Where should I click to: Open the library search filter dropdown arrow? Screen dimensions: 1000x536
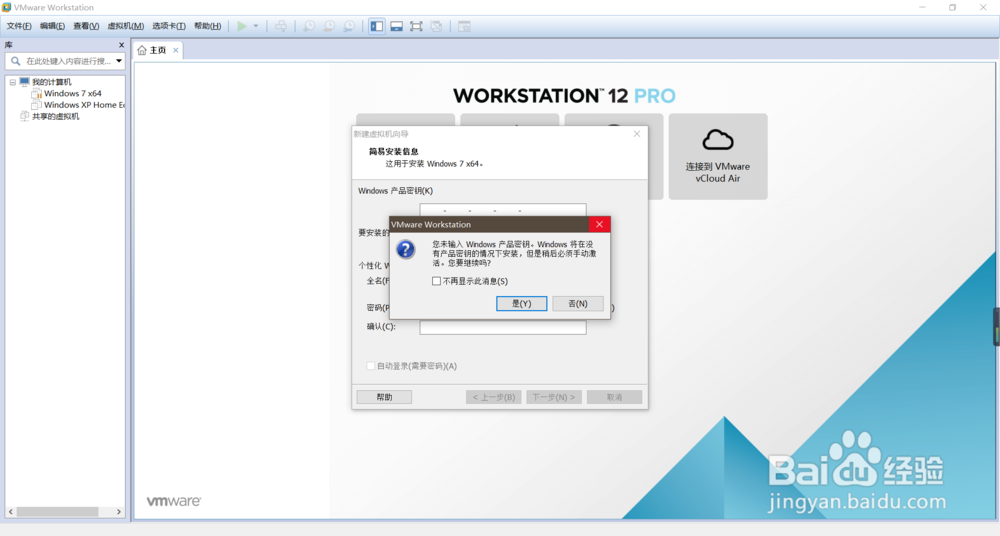coord(119,61)
